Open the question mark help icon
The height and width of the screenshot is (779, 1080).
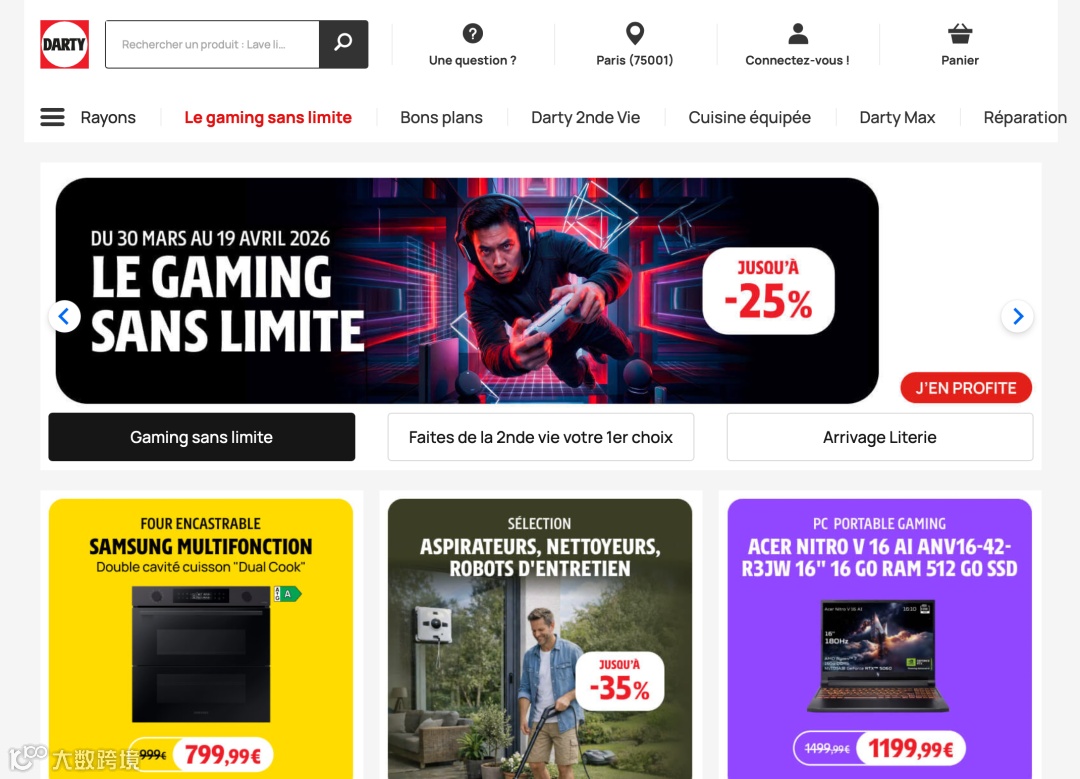tap(472, 33)
